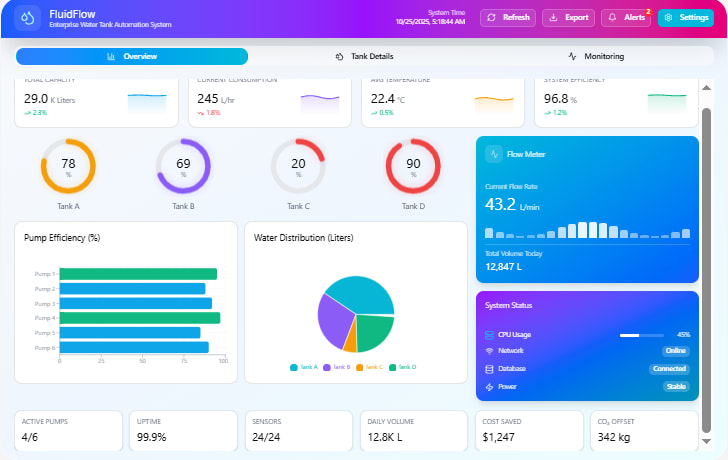
Task: Click the Power lightning bolt icon
Action: tap(489, 387)
